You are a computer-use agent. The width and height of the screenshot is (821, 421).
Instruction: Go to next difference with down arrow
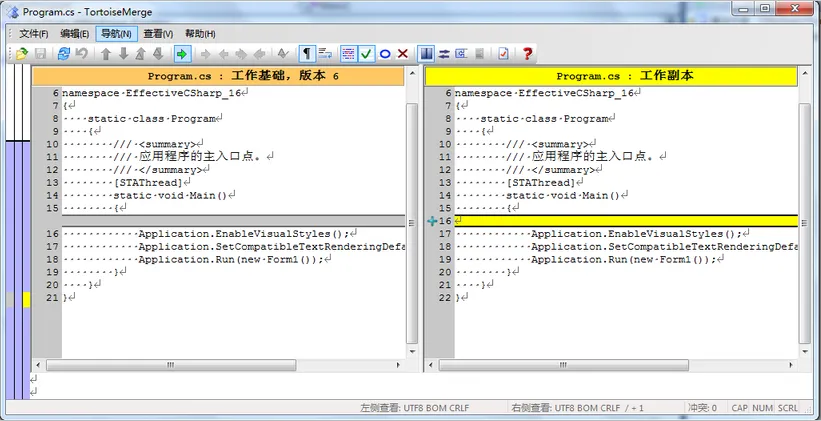[124, 53]
